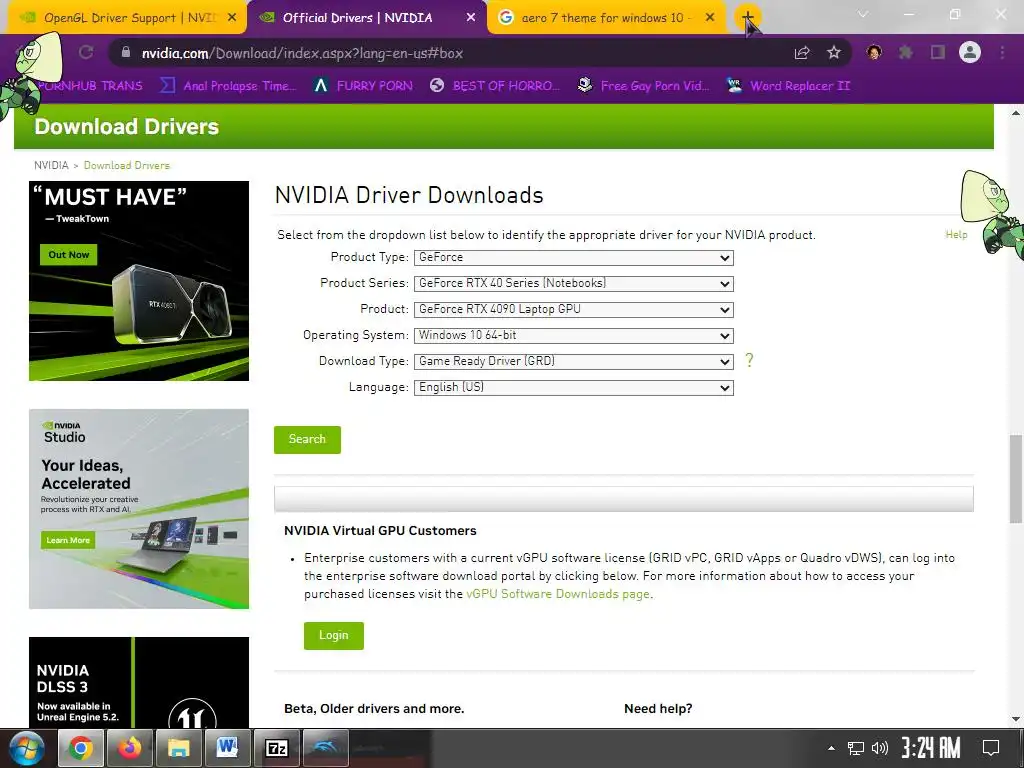Open the BEST OF HORRO... bookmark
Image resolution: width=1024 pixels, height=768 pixels.
click(495, 86)
